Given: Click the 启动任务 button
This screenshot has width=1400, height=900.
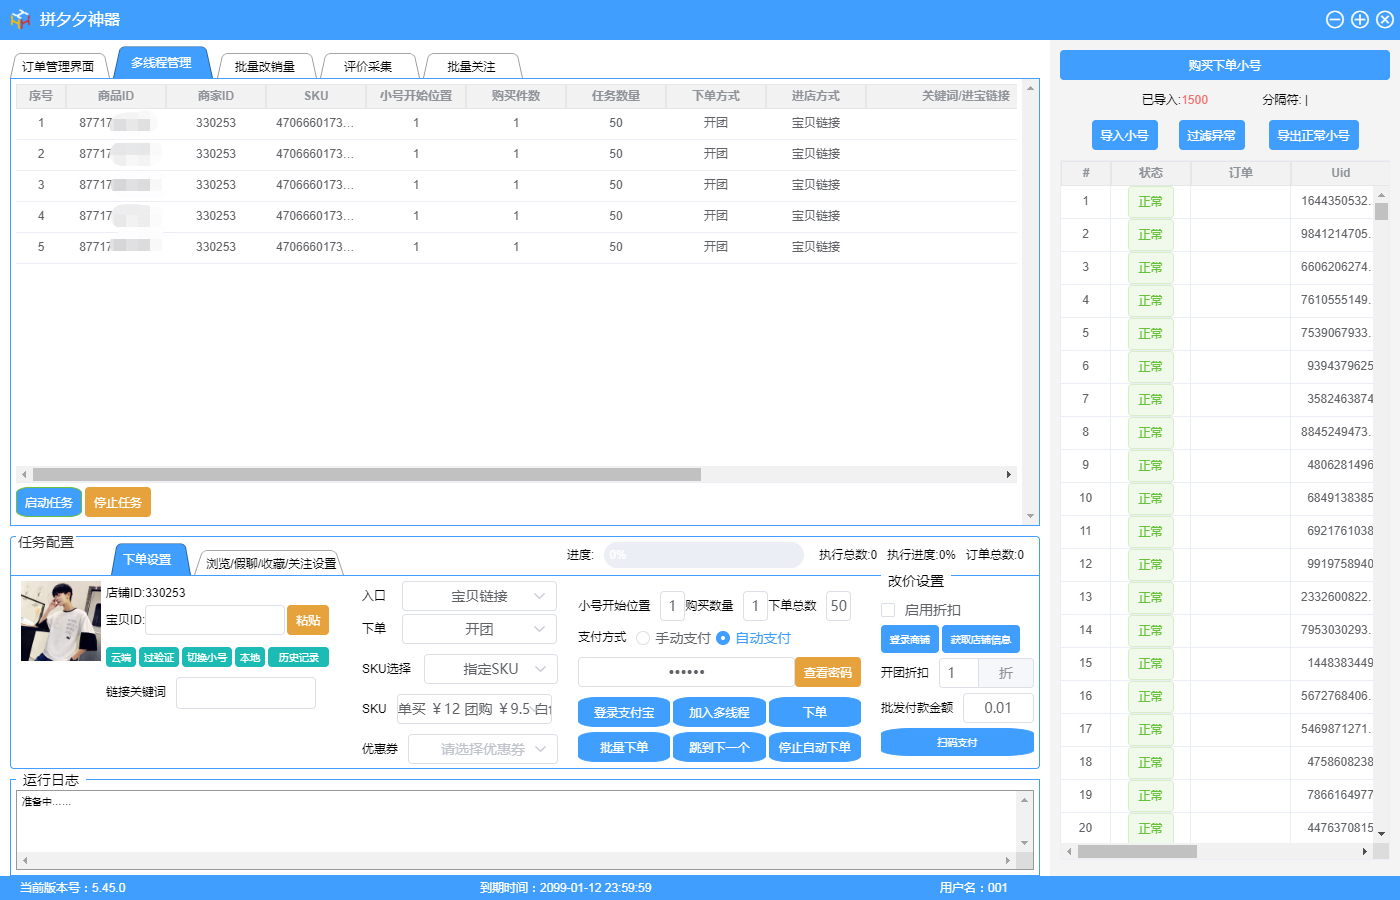Looking at the screenshot, I should pyautogui.click(x=49, y=502).
